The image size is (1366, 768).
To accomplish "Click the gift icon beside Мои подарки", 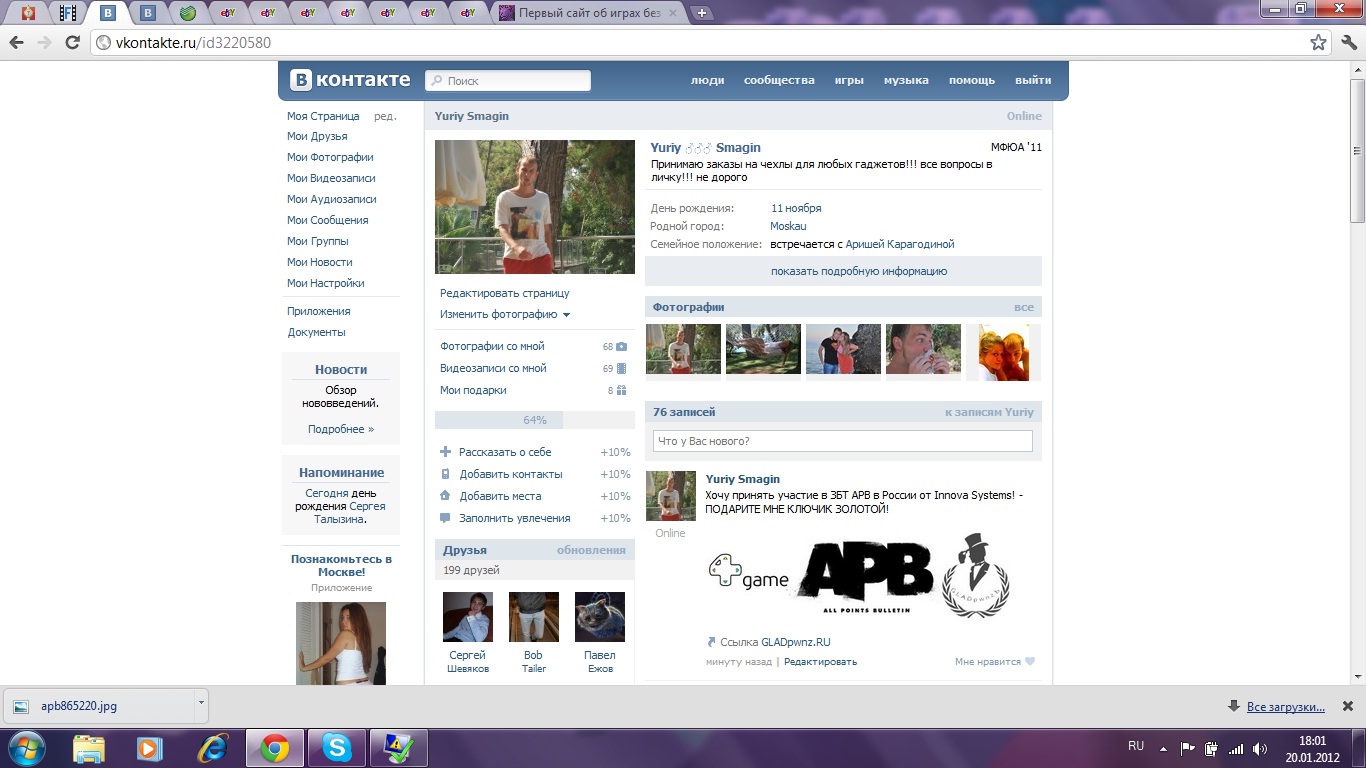I will (x=622, y=391).
